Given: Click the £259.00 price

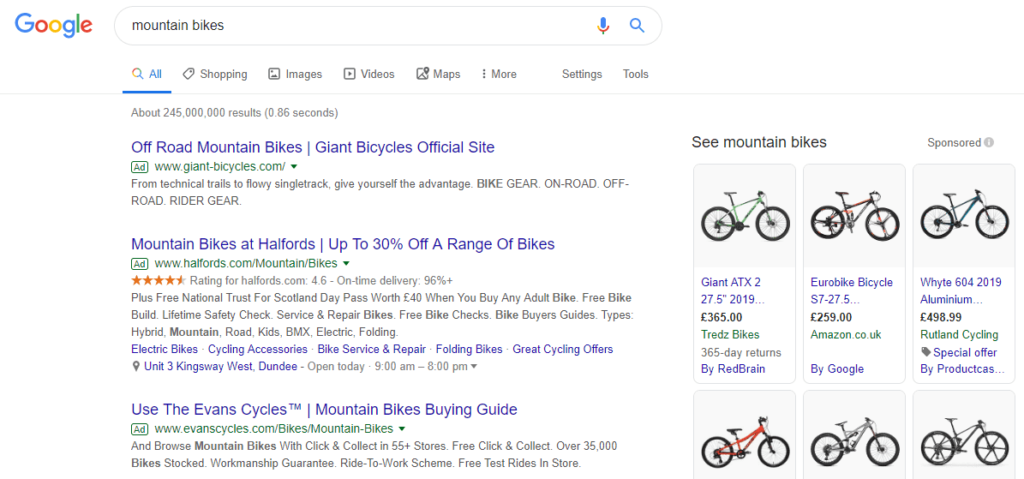Looking at the screenshot, I should [x=831, y=318].
